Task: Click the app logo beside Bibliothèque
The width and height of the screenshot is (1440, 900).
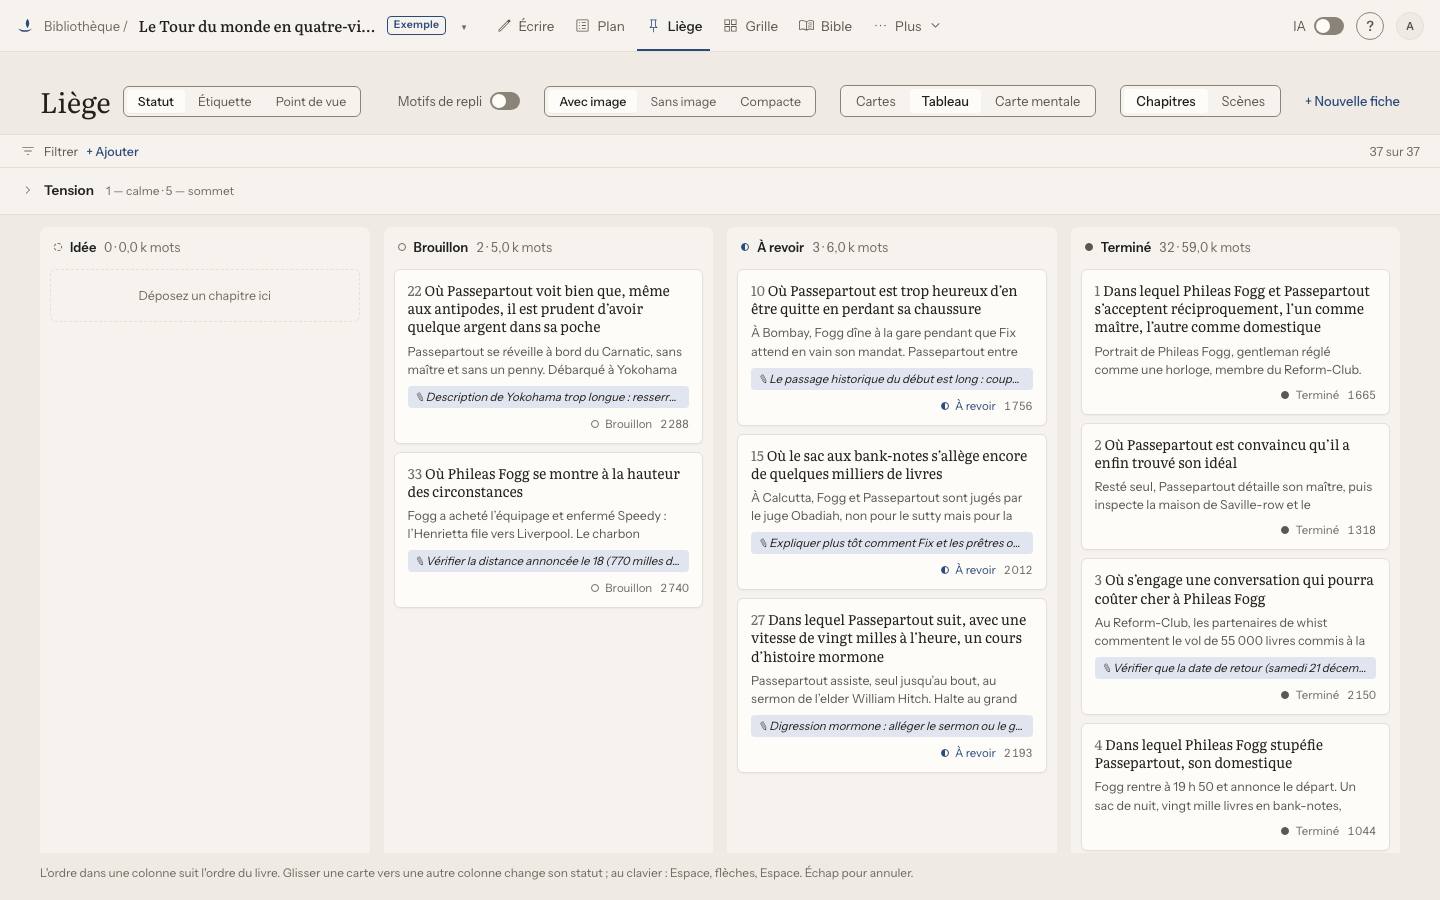Action: (25, 26)
